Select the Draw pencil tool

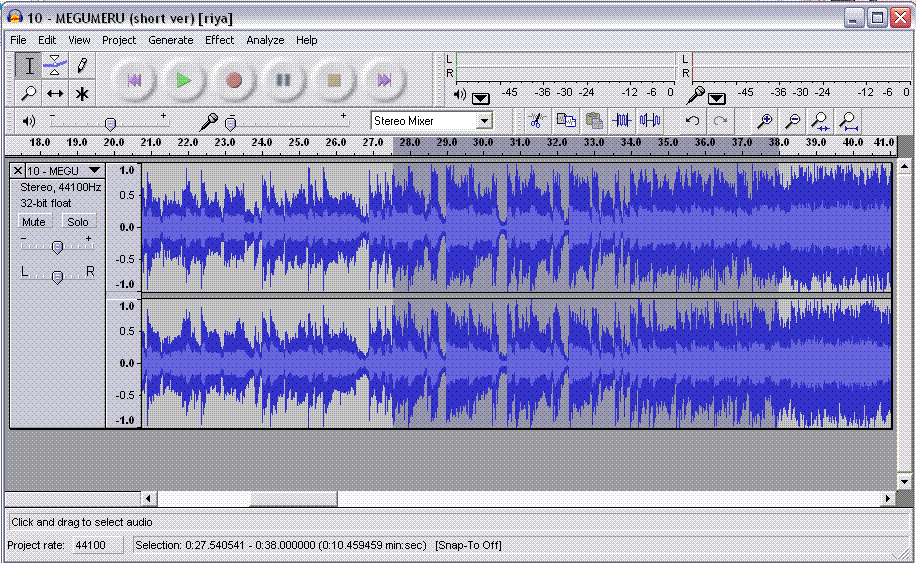pyautogui.click(x=82, y=66)
